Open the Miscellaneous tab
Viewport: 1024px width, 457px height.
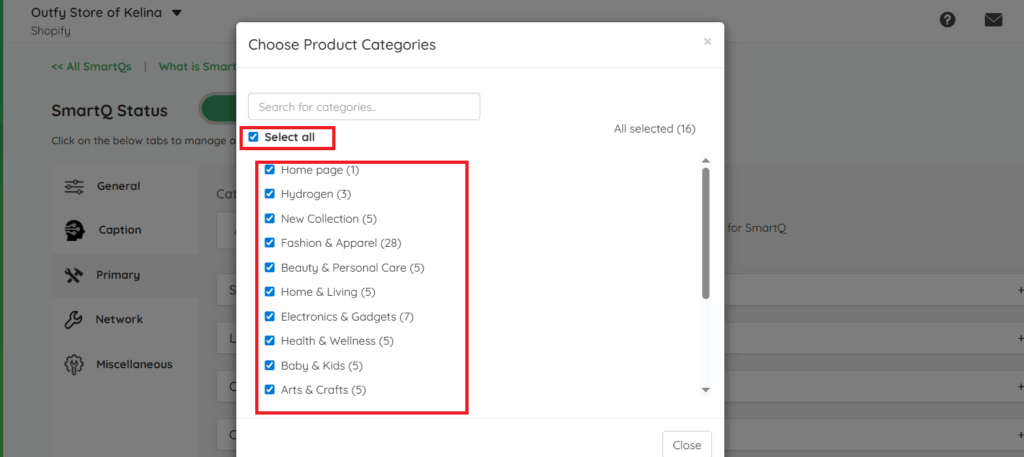133,365
